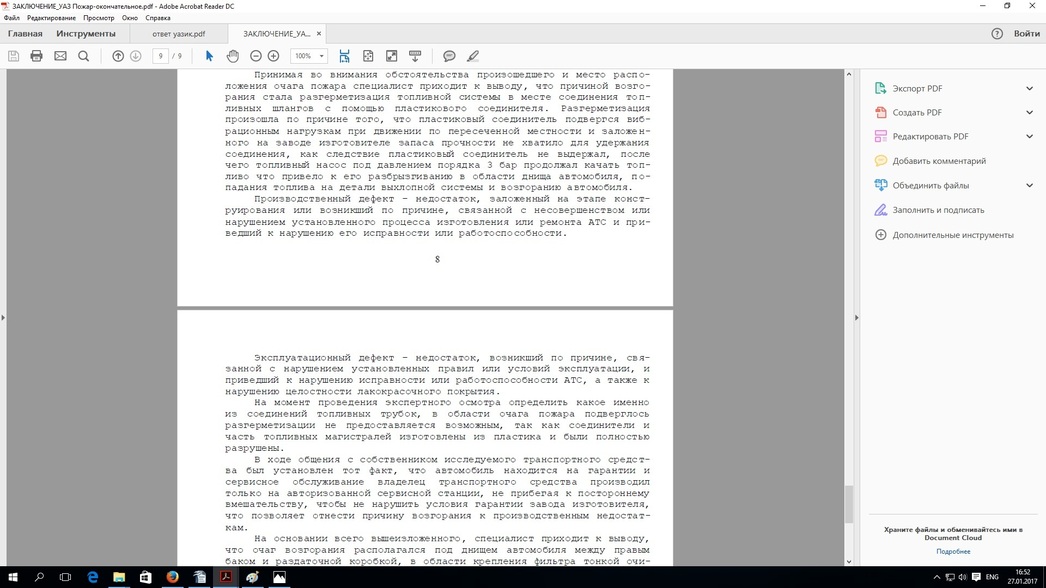
Task: Open the Просмотр menu
Action: click(x=98, y=18)
